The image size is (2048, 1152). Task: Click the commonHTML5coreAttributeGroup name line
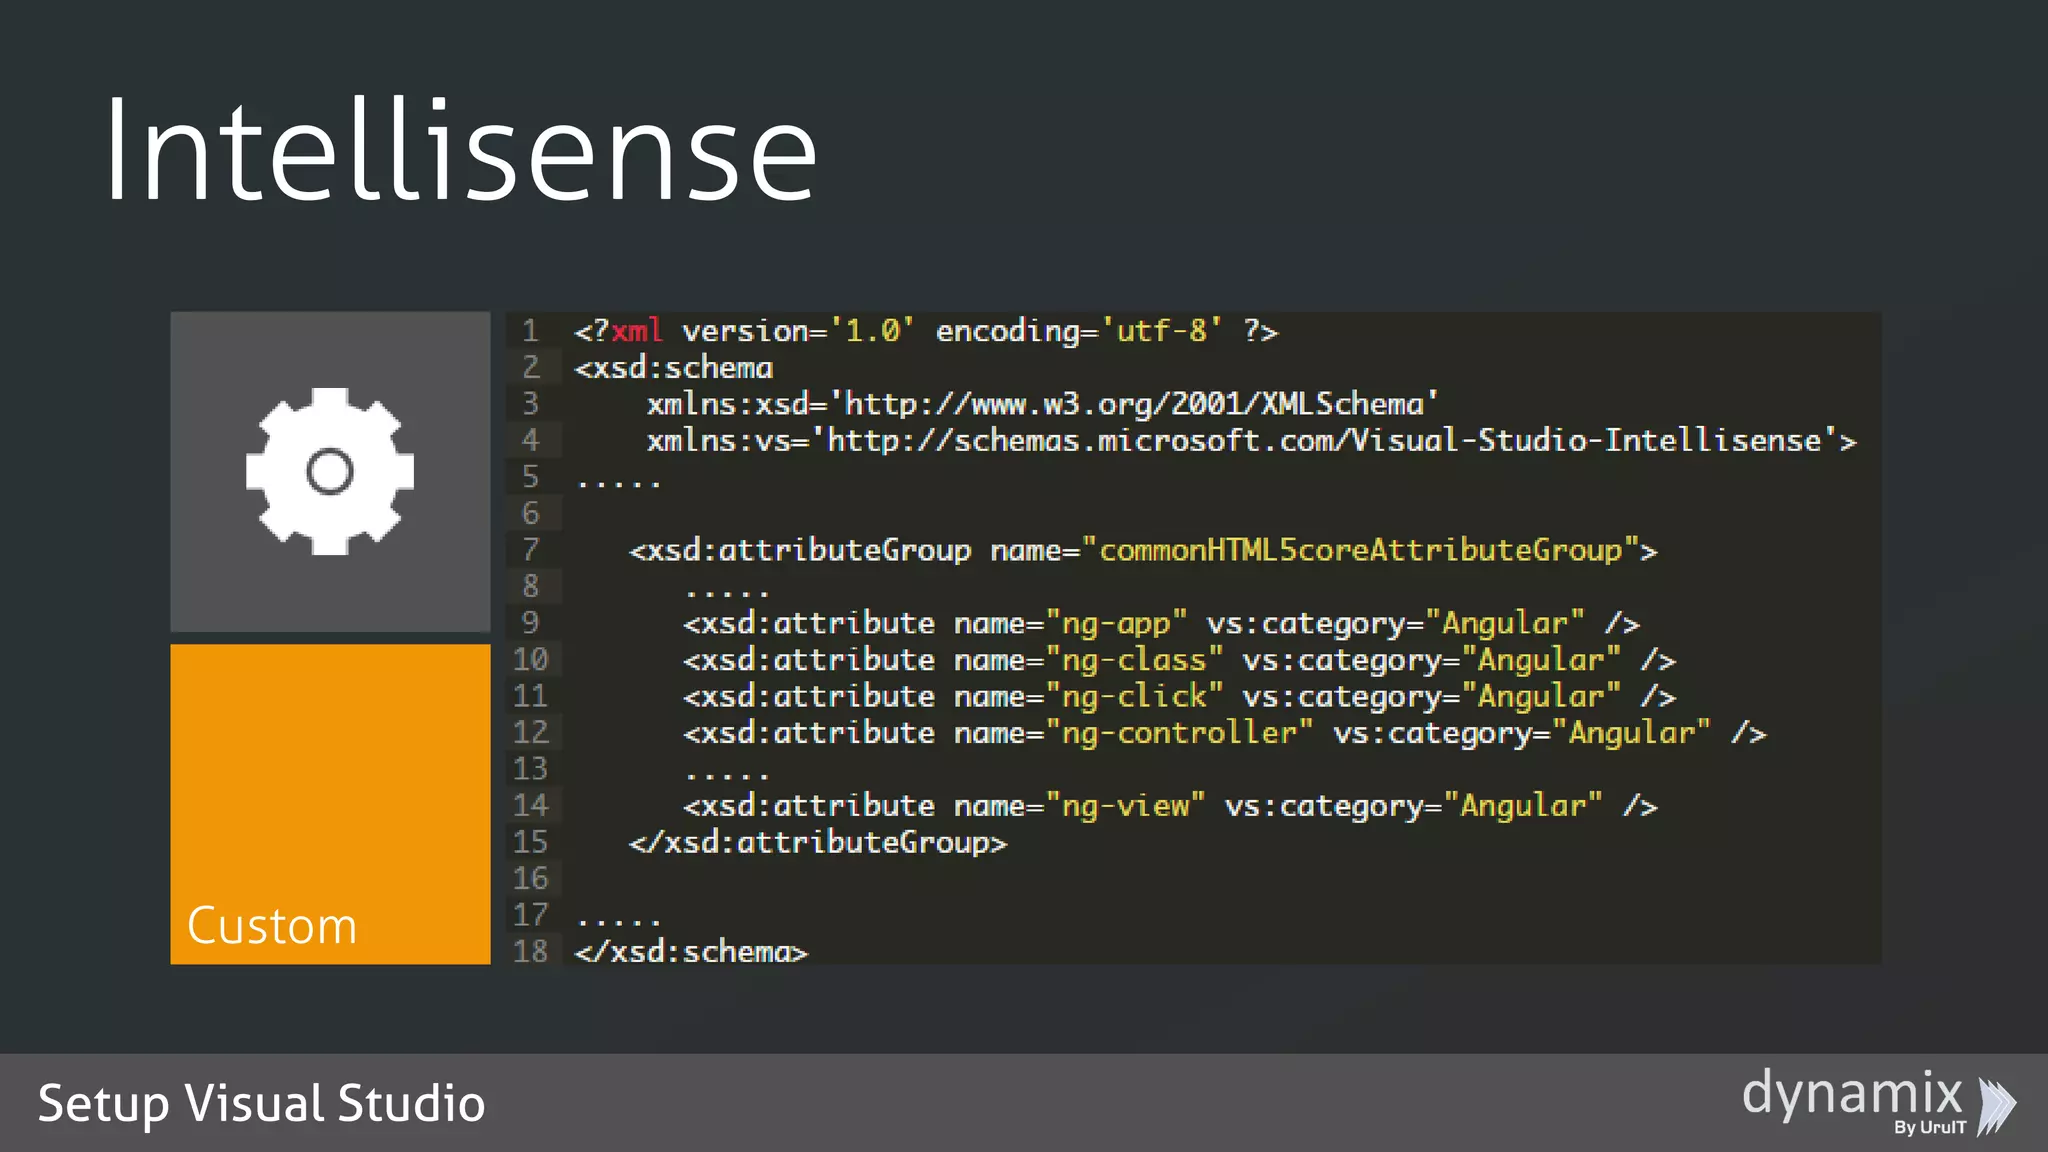coord(1143,550)
